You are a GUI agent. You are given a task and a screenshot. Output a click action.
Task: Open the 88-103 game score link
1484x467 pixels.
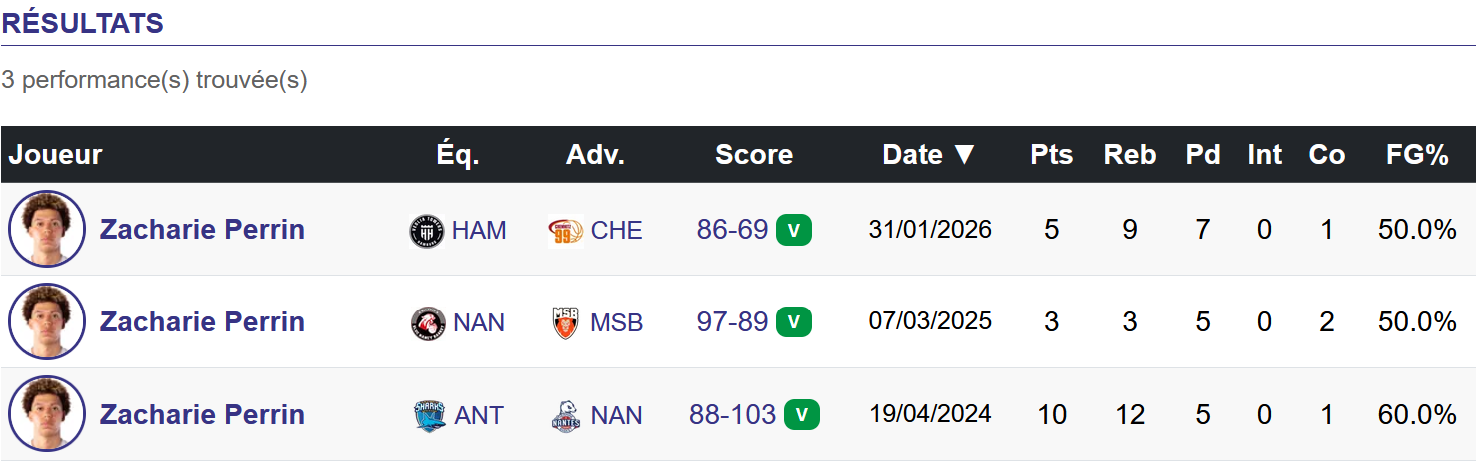[732, 414]
